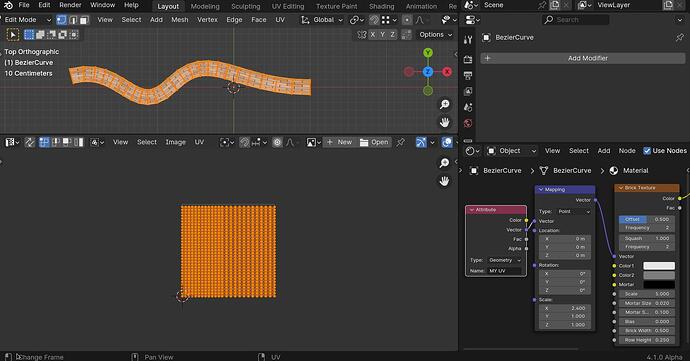
Task: Toggle X mirror axis
Action: coord(373,35)
